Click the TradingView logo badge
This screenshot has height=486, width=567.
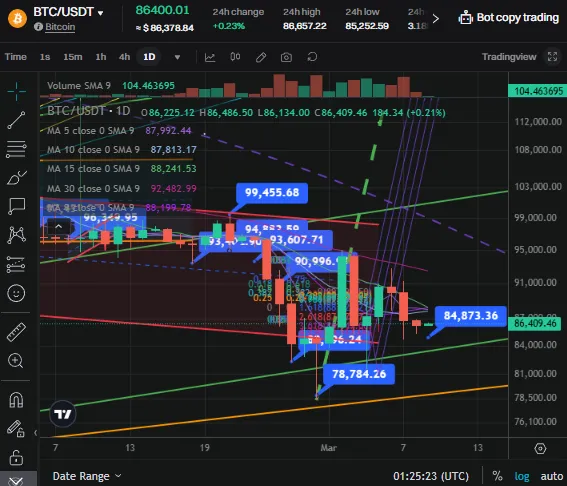pyautogui.click(x=63, y=414)
